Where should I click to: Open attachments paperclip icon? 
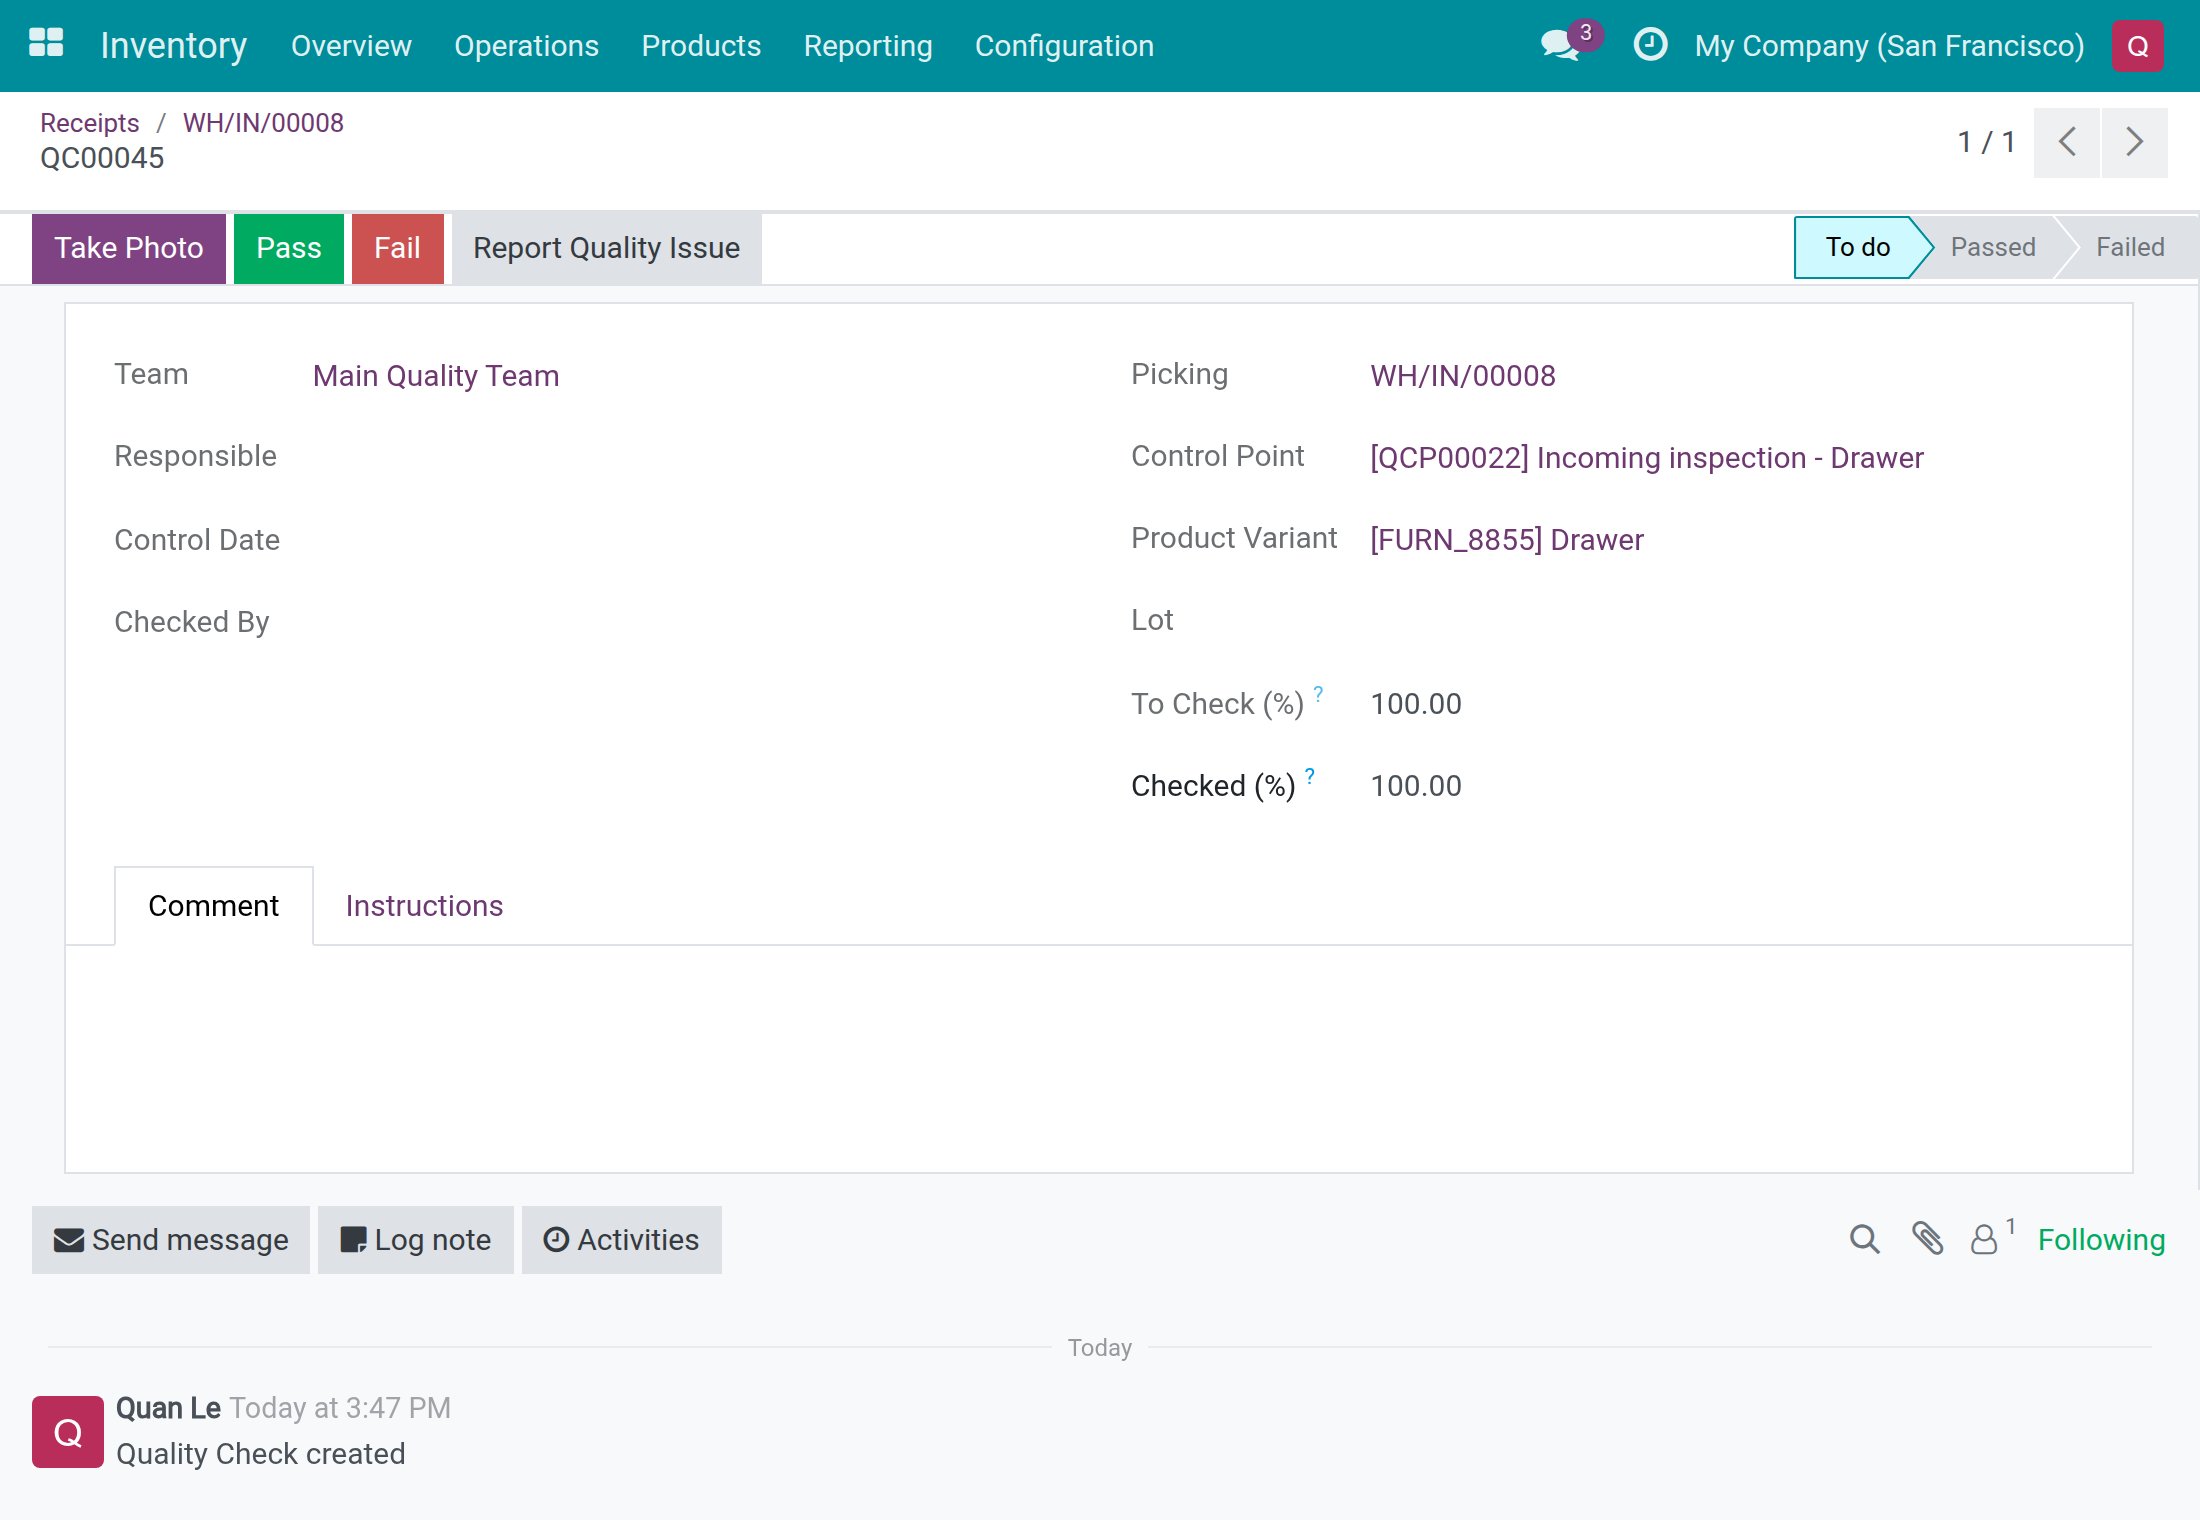coord(1927,1239)
